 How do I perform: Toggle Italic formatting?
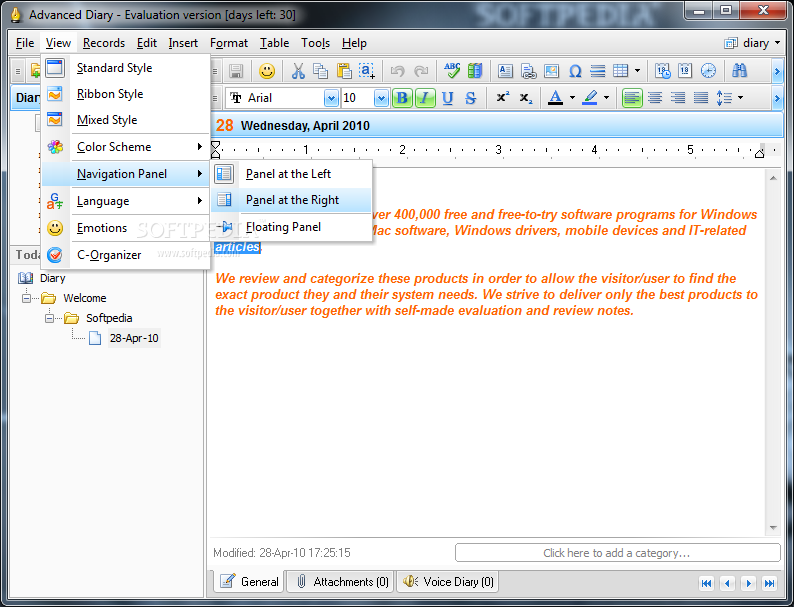click(425, 98)
